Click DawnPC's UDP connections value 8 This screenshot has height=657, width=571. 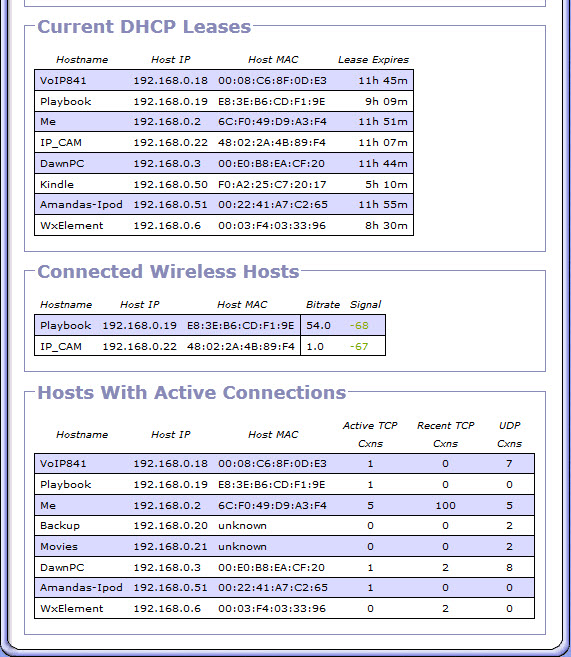point(509,567)
